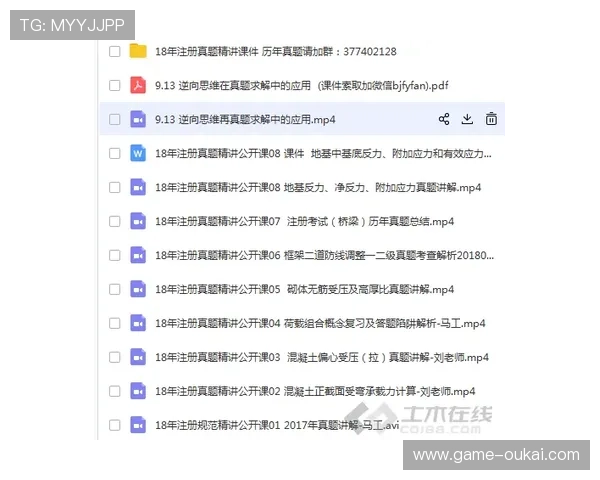
Task: Open 公开课08 地基反力、净反力 mp4 name
Action: point(318,188)
